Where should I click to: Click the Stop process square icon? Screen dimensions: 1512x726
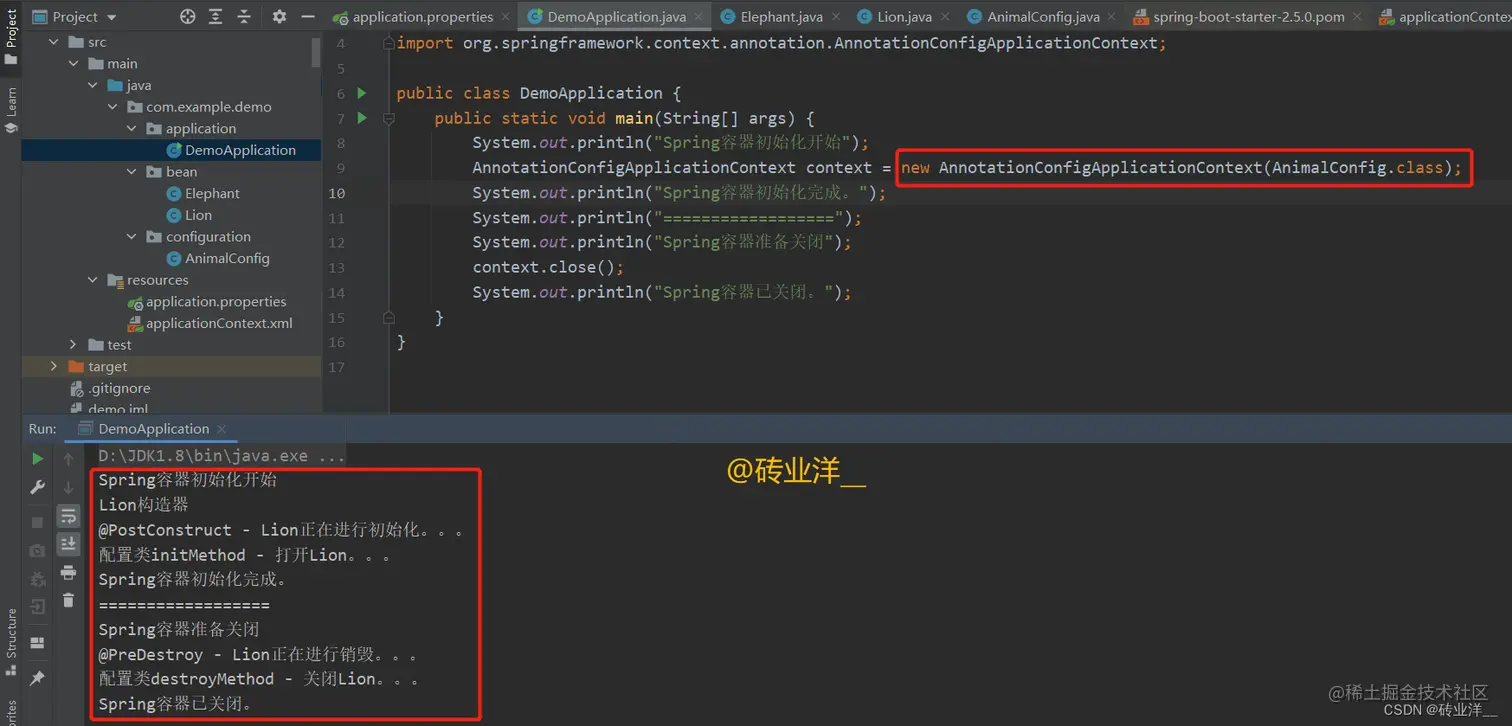(x=37, y=522)
